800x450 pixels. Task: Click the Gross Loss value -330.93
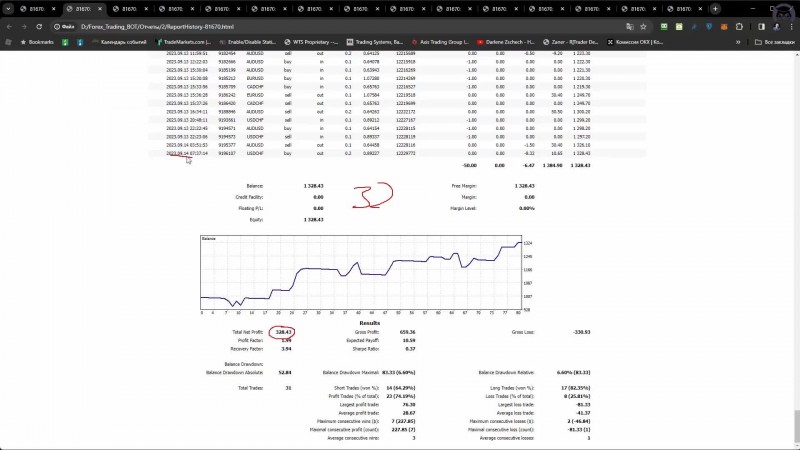pos(582,332)
